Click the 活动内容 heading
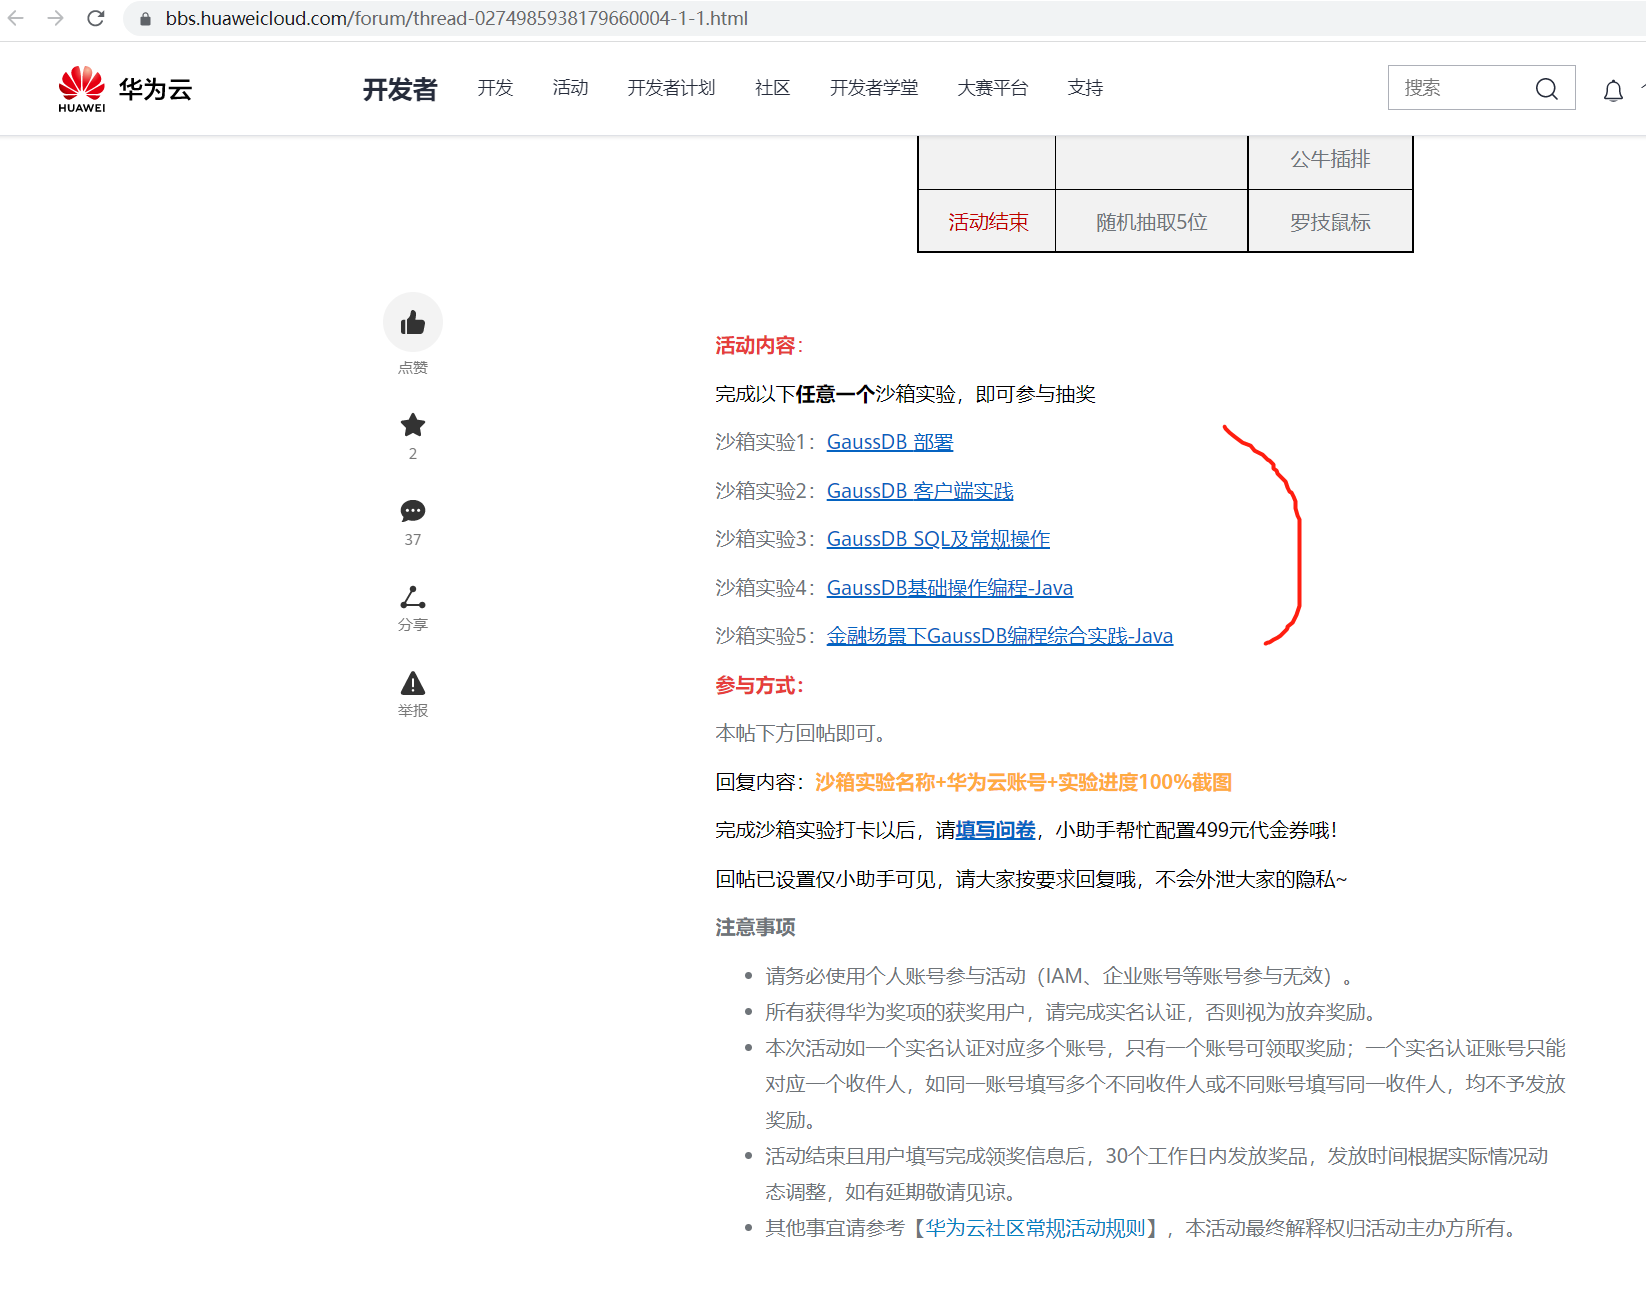 pos(759,346)
